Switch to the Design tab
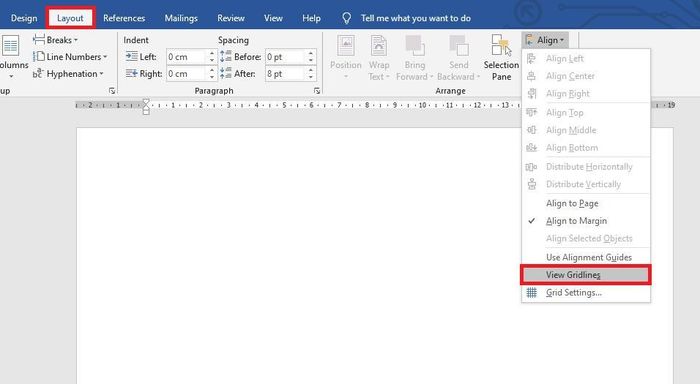Viewport: 700px width, 384px height. click(24, 18)
